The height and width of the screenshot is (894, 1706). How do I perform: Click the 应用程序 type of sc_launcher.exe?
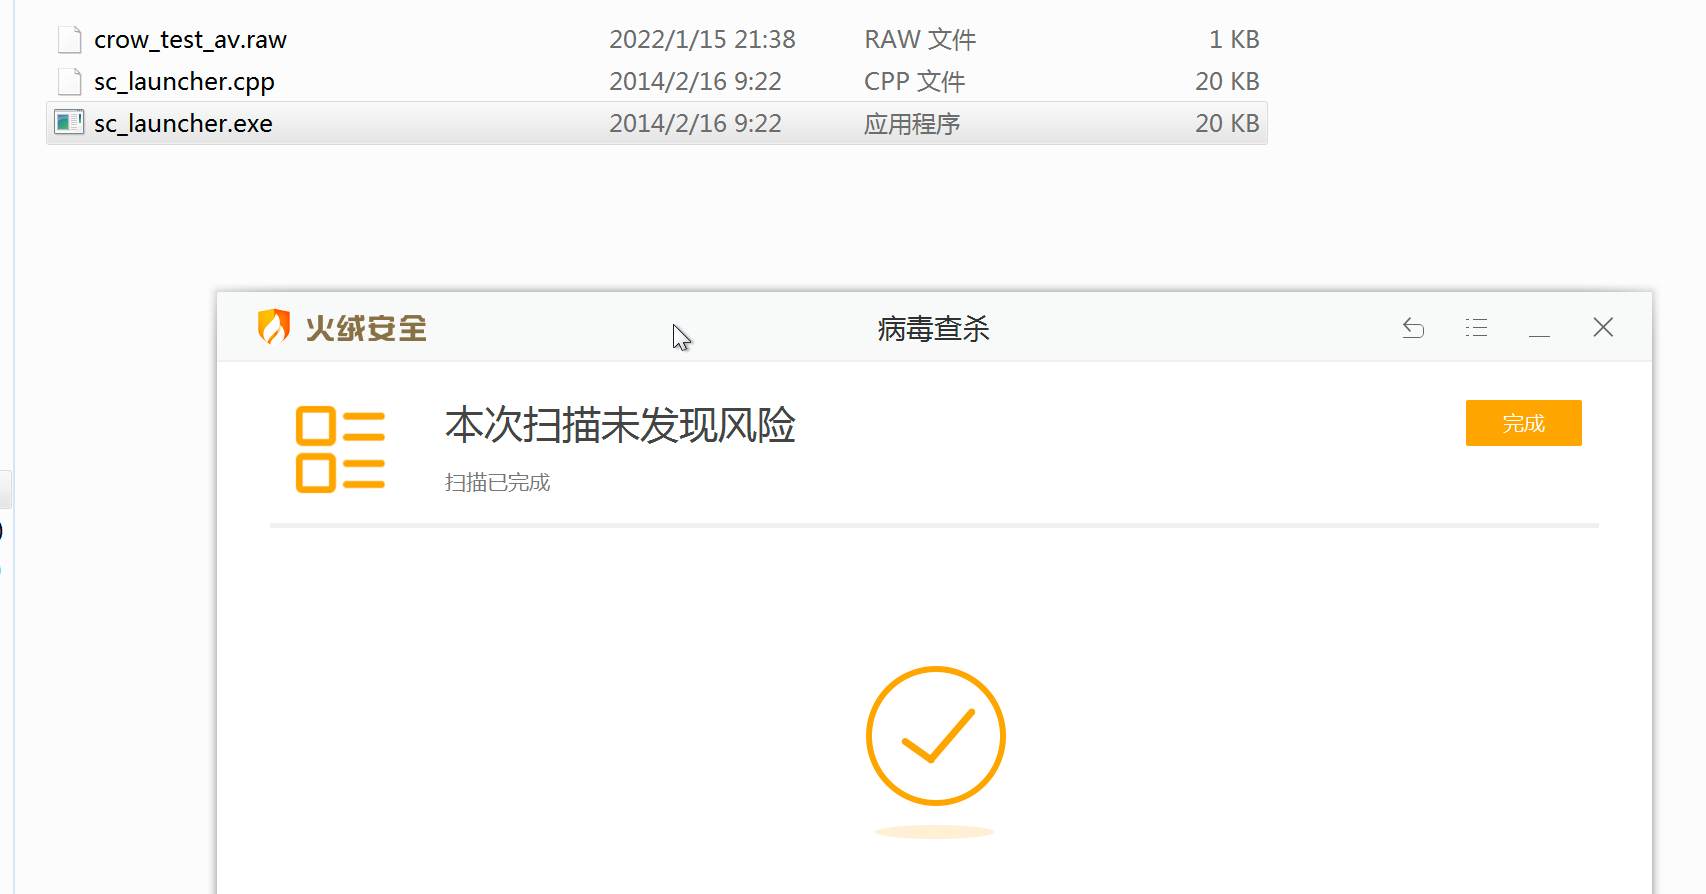pyautogui.click(x=912, y=124)
